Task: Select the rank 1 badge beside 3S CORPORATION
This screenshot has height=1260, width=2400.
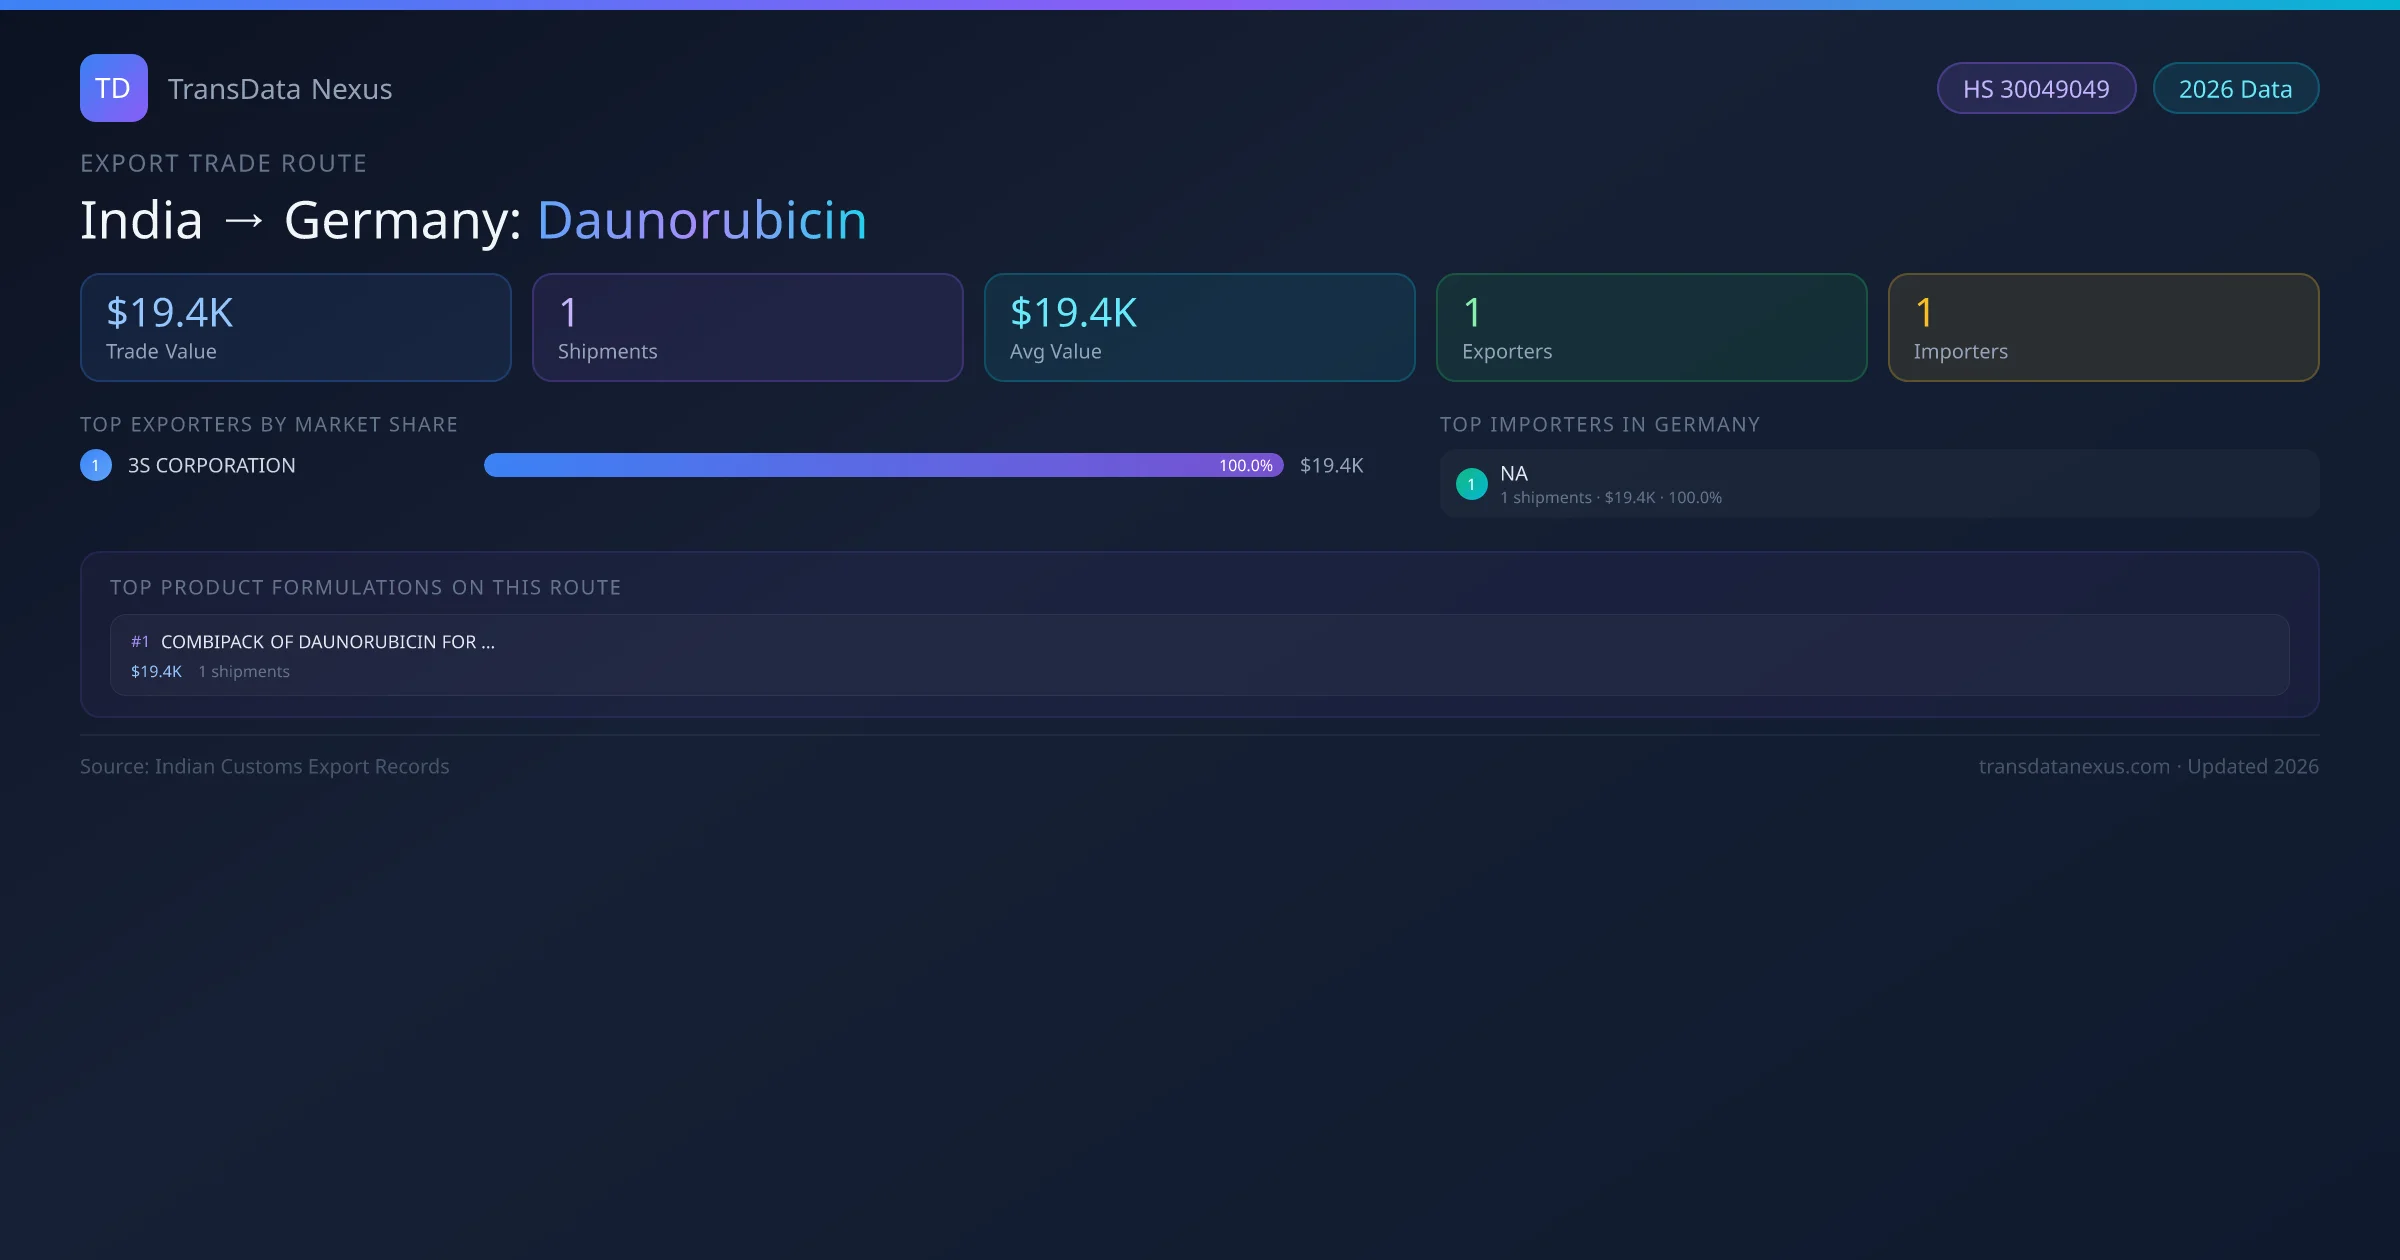Action: click(95, 464)
